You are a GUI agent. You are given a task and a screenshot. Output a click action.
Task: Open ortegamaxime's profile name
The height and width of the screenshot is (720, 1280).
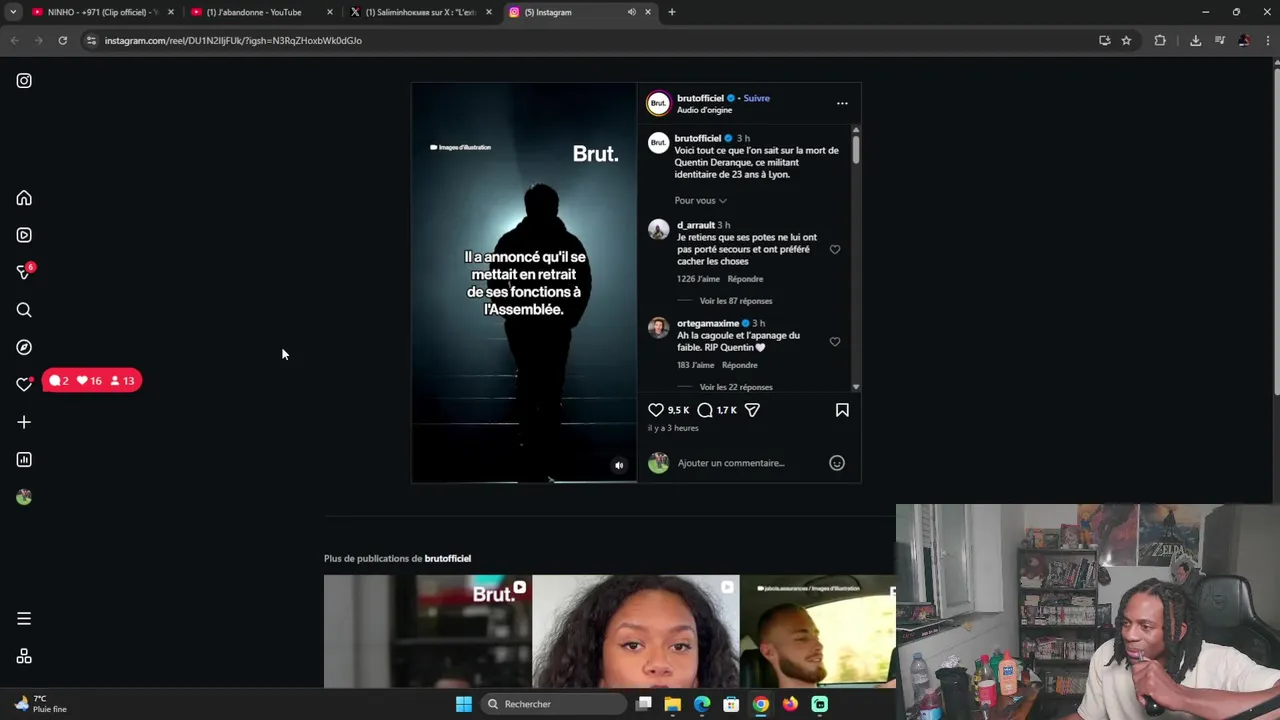point(708,323)
